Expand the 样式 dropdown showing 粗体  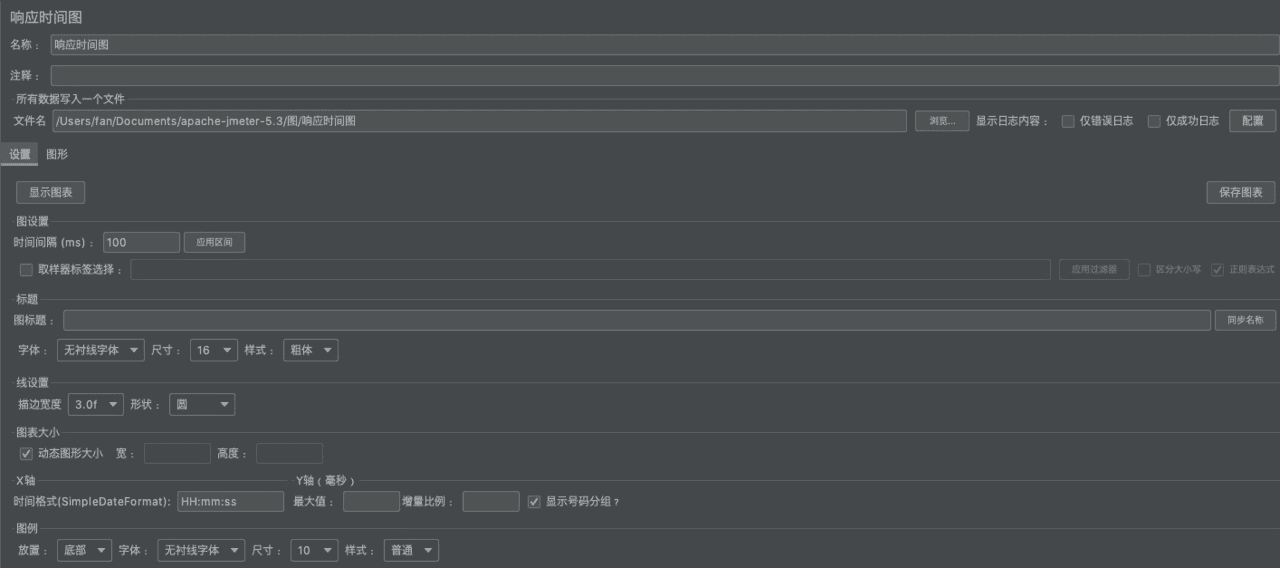pyautogui.click(x=310, y=350)
